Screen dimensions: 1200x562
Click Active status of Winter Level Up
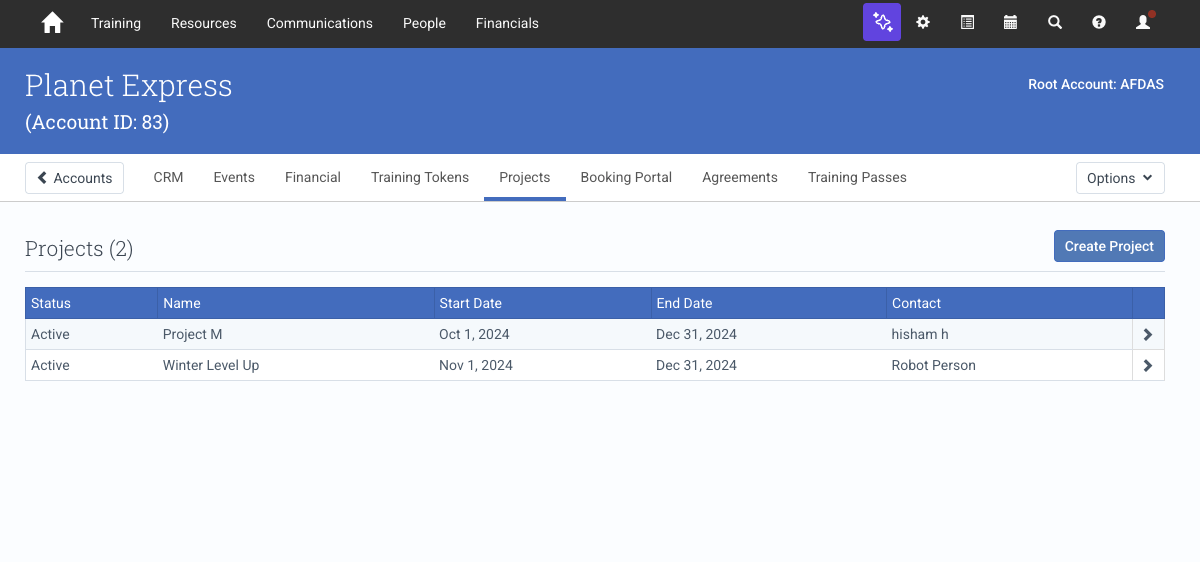point(50,365)
